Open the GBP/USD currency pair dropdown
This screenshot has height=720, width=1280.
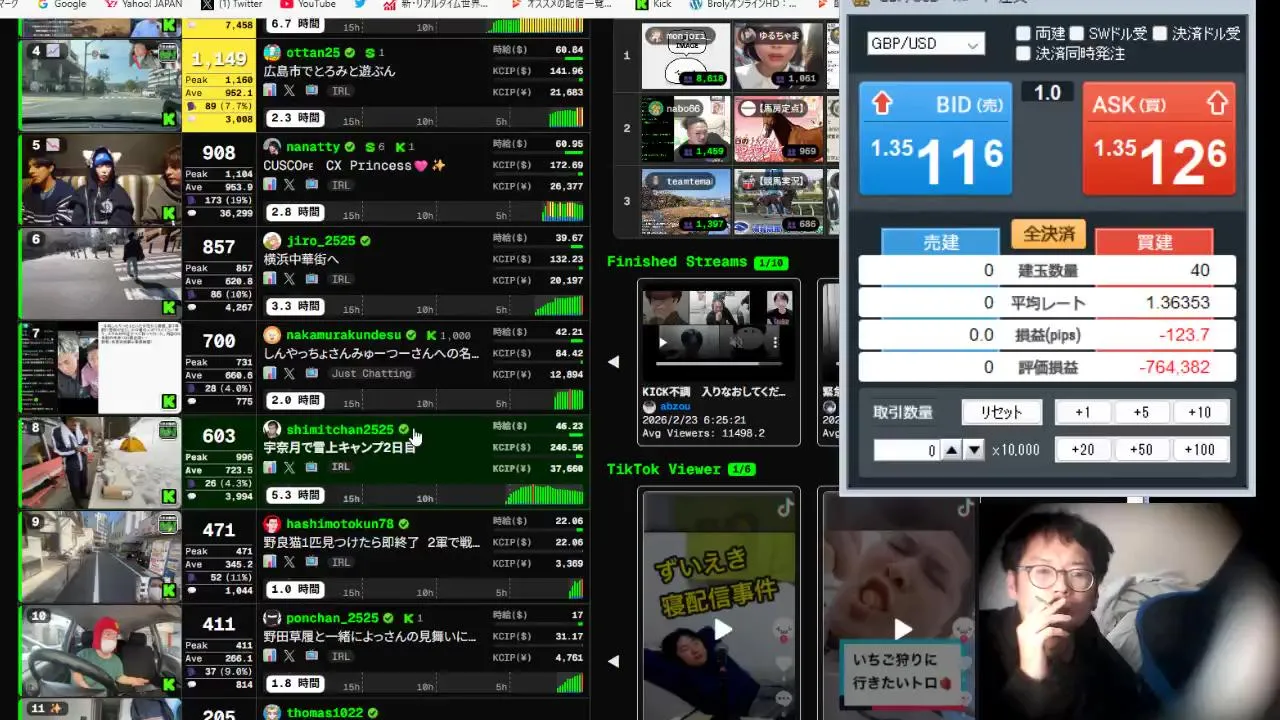[925, 44]
